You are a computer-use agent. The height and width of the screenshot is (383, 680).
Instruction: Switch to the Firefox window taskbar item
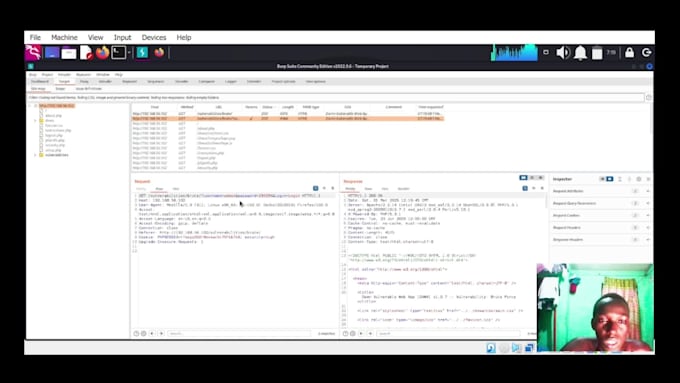tap(159, 52)
